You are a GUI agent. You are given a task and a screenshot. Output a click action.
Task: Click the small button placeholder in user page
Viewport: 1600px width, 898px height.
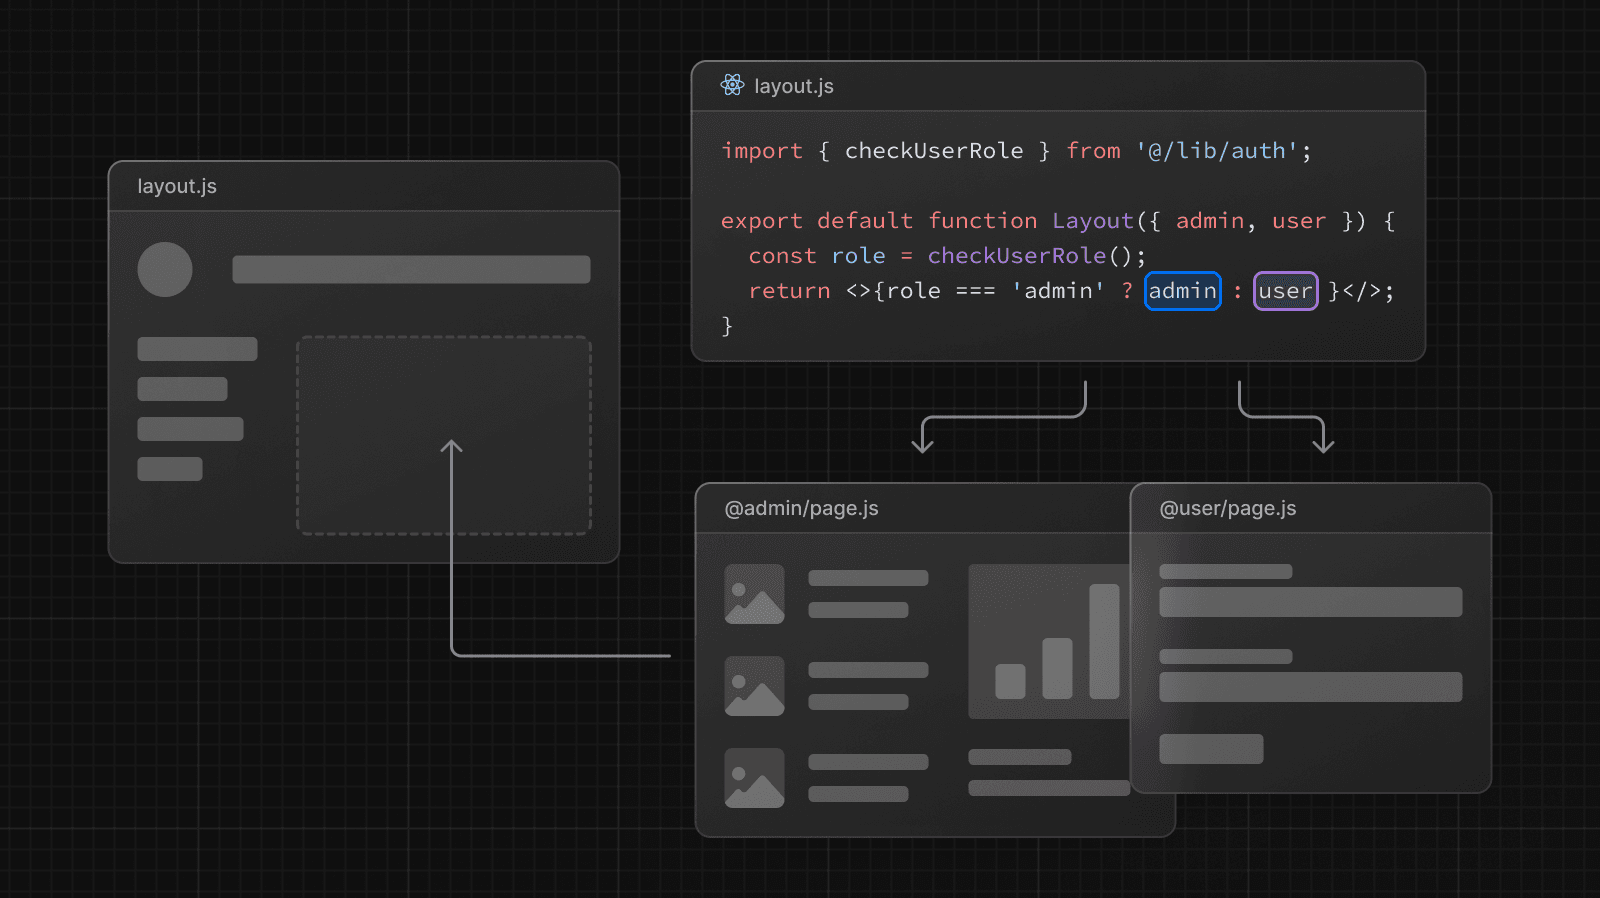coord(1211,749)
